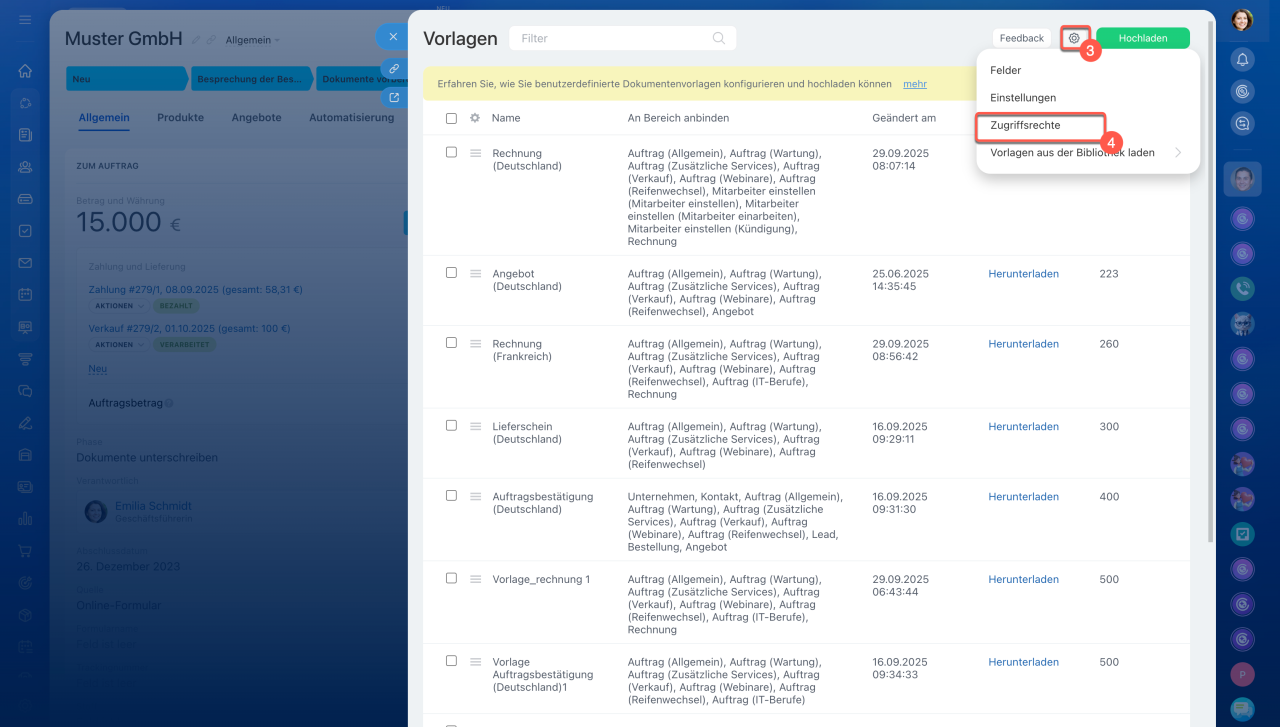
Task: Focus the Filter search field
Action: pyautogui.click(x=622, y=38)
